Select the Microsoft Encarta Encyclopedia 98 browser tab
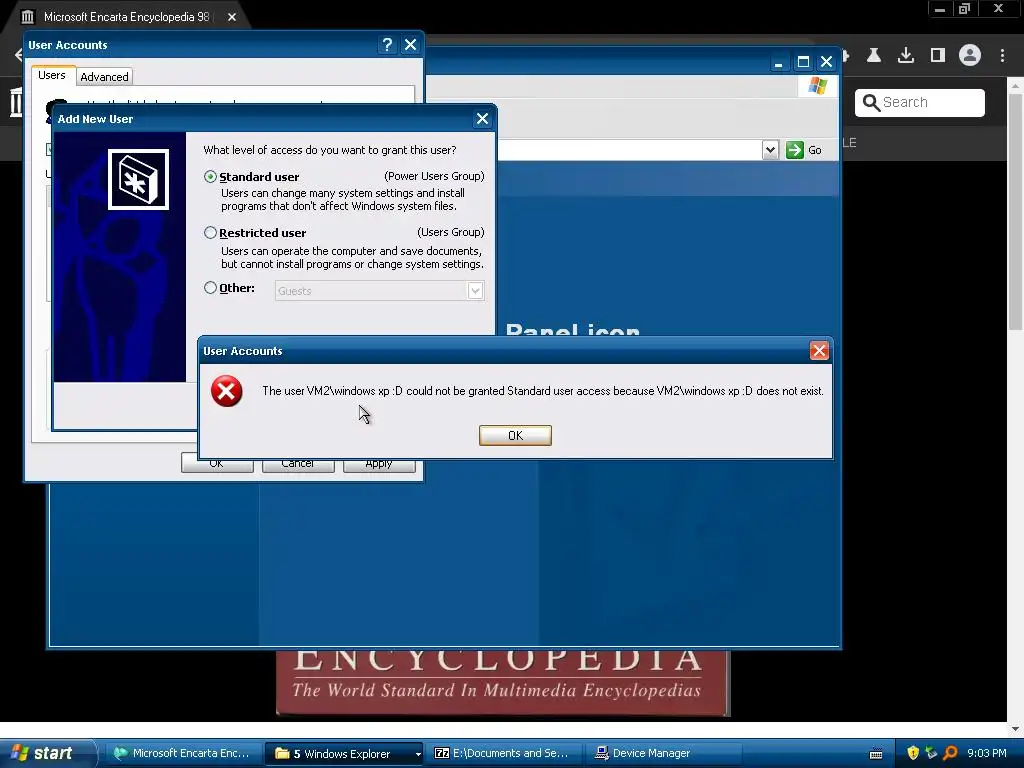 point(126,17)
